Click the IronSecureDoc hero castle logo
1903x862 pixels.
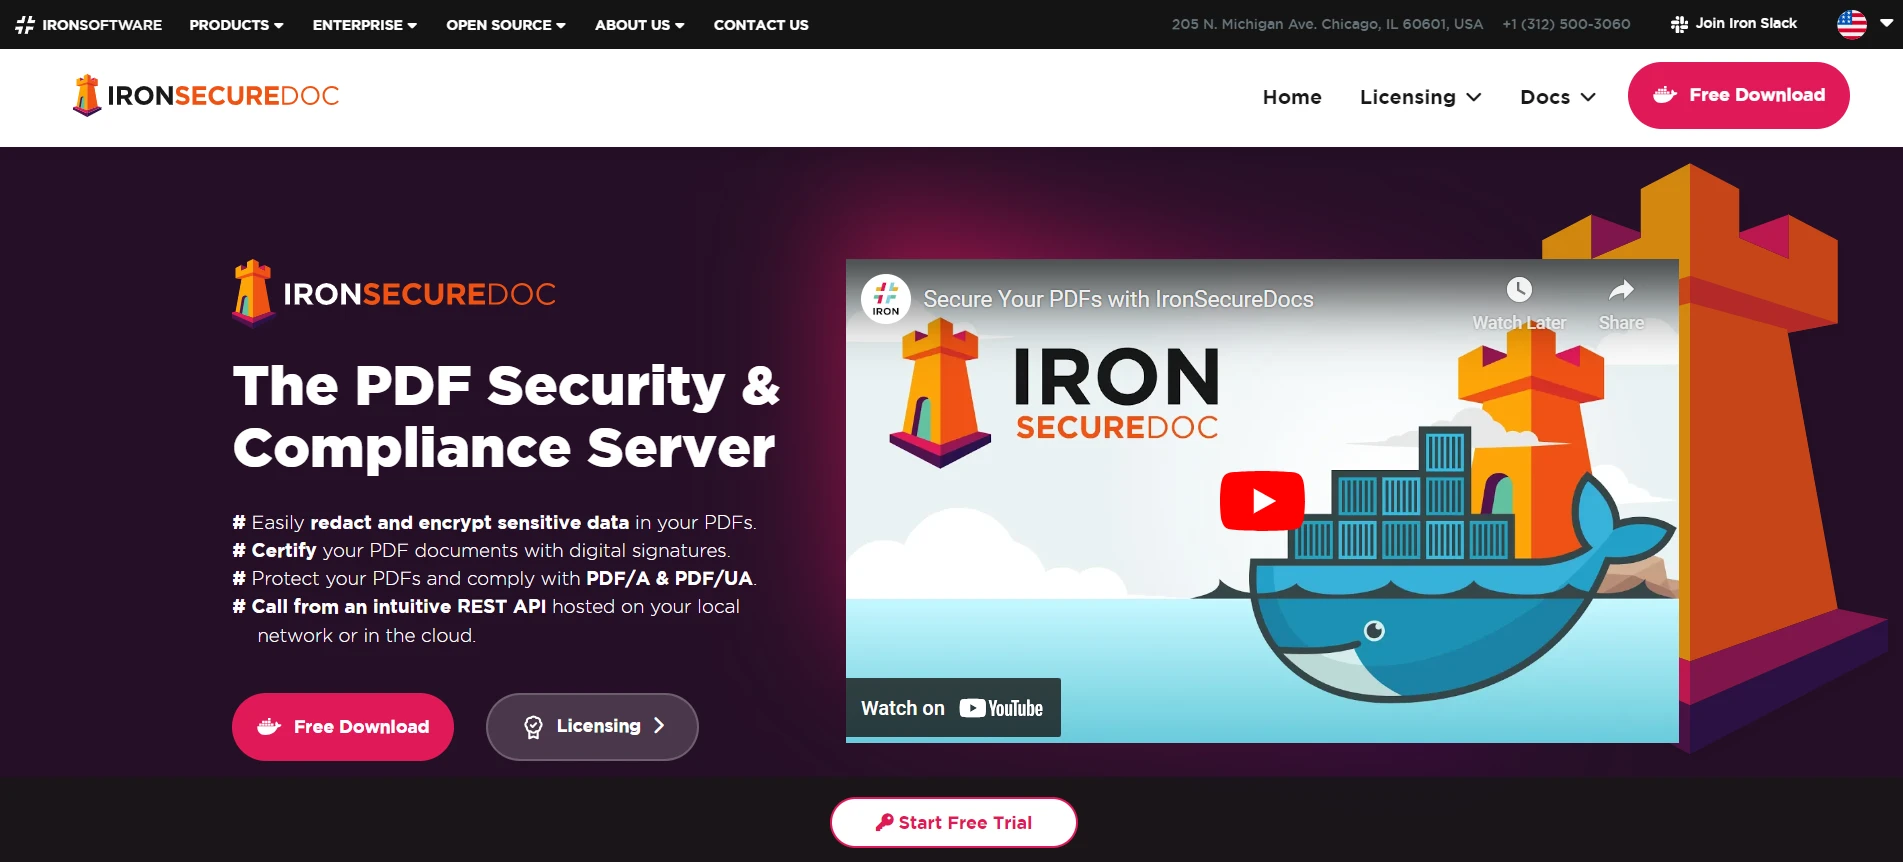(x=252, y=293)
